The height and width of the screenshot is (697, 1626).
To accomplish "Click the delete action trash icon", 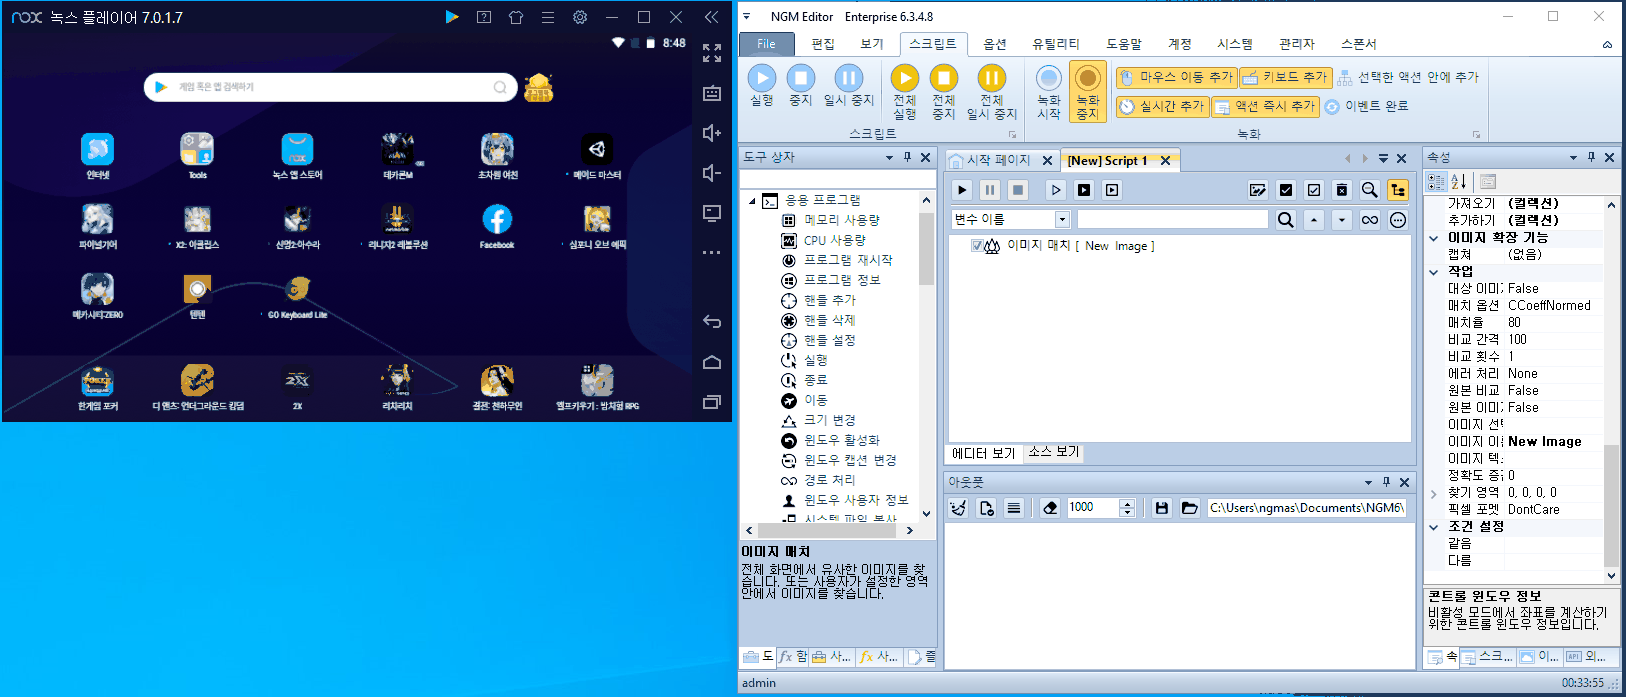I will [1342, 190].
